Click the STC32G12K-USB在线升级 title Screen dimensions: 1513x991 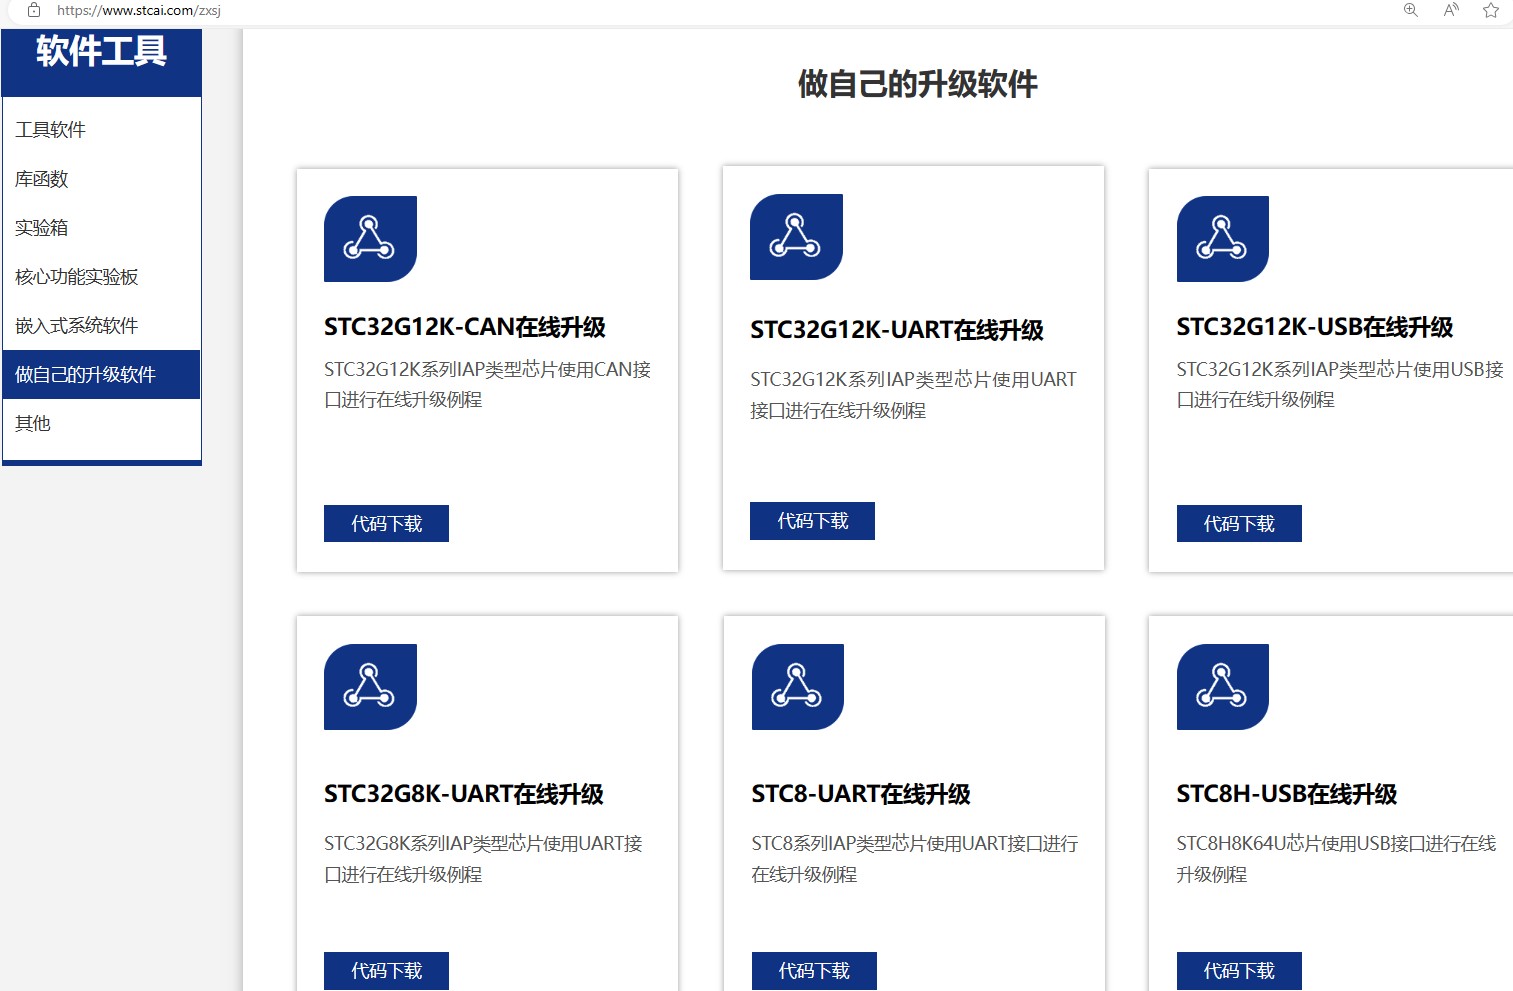[1315, 327]
